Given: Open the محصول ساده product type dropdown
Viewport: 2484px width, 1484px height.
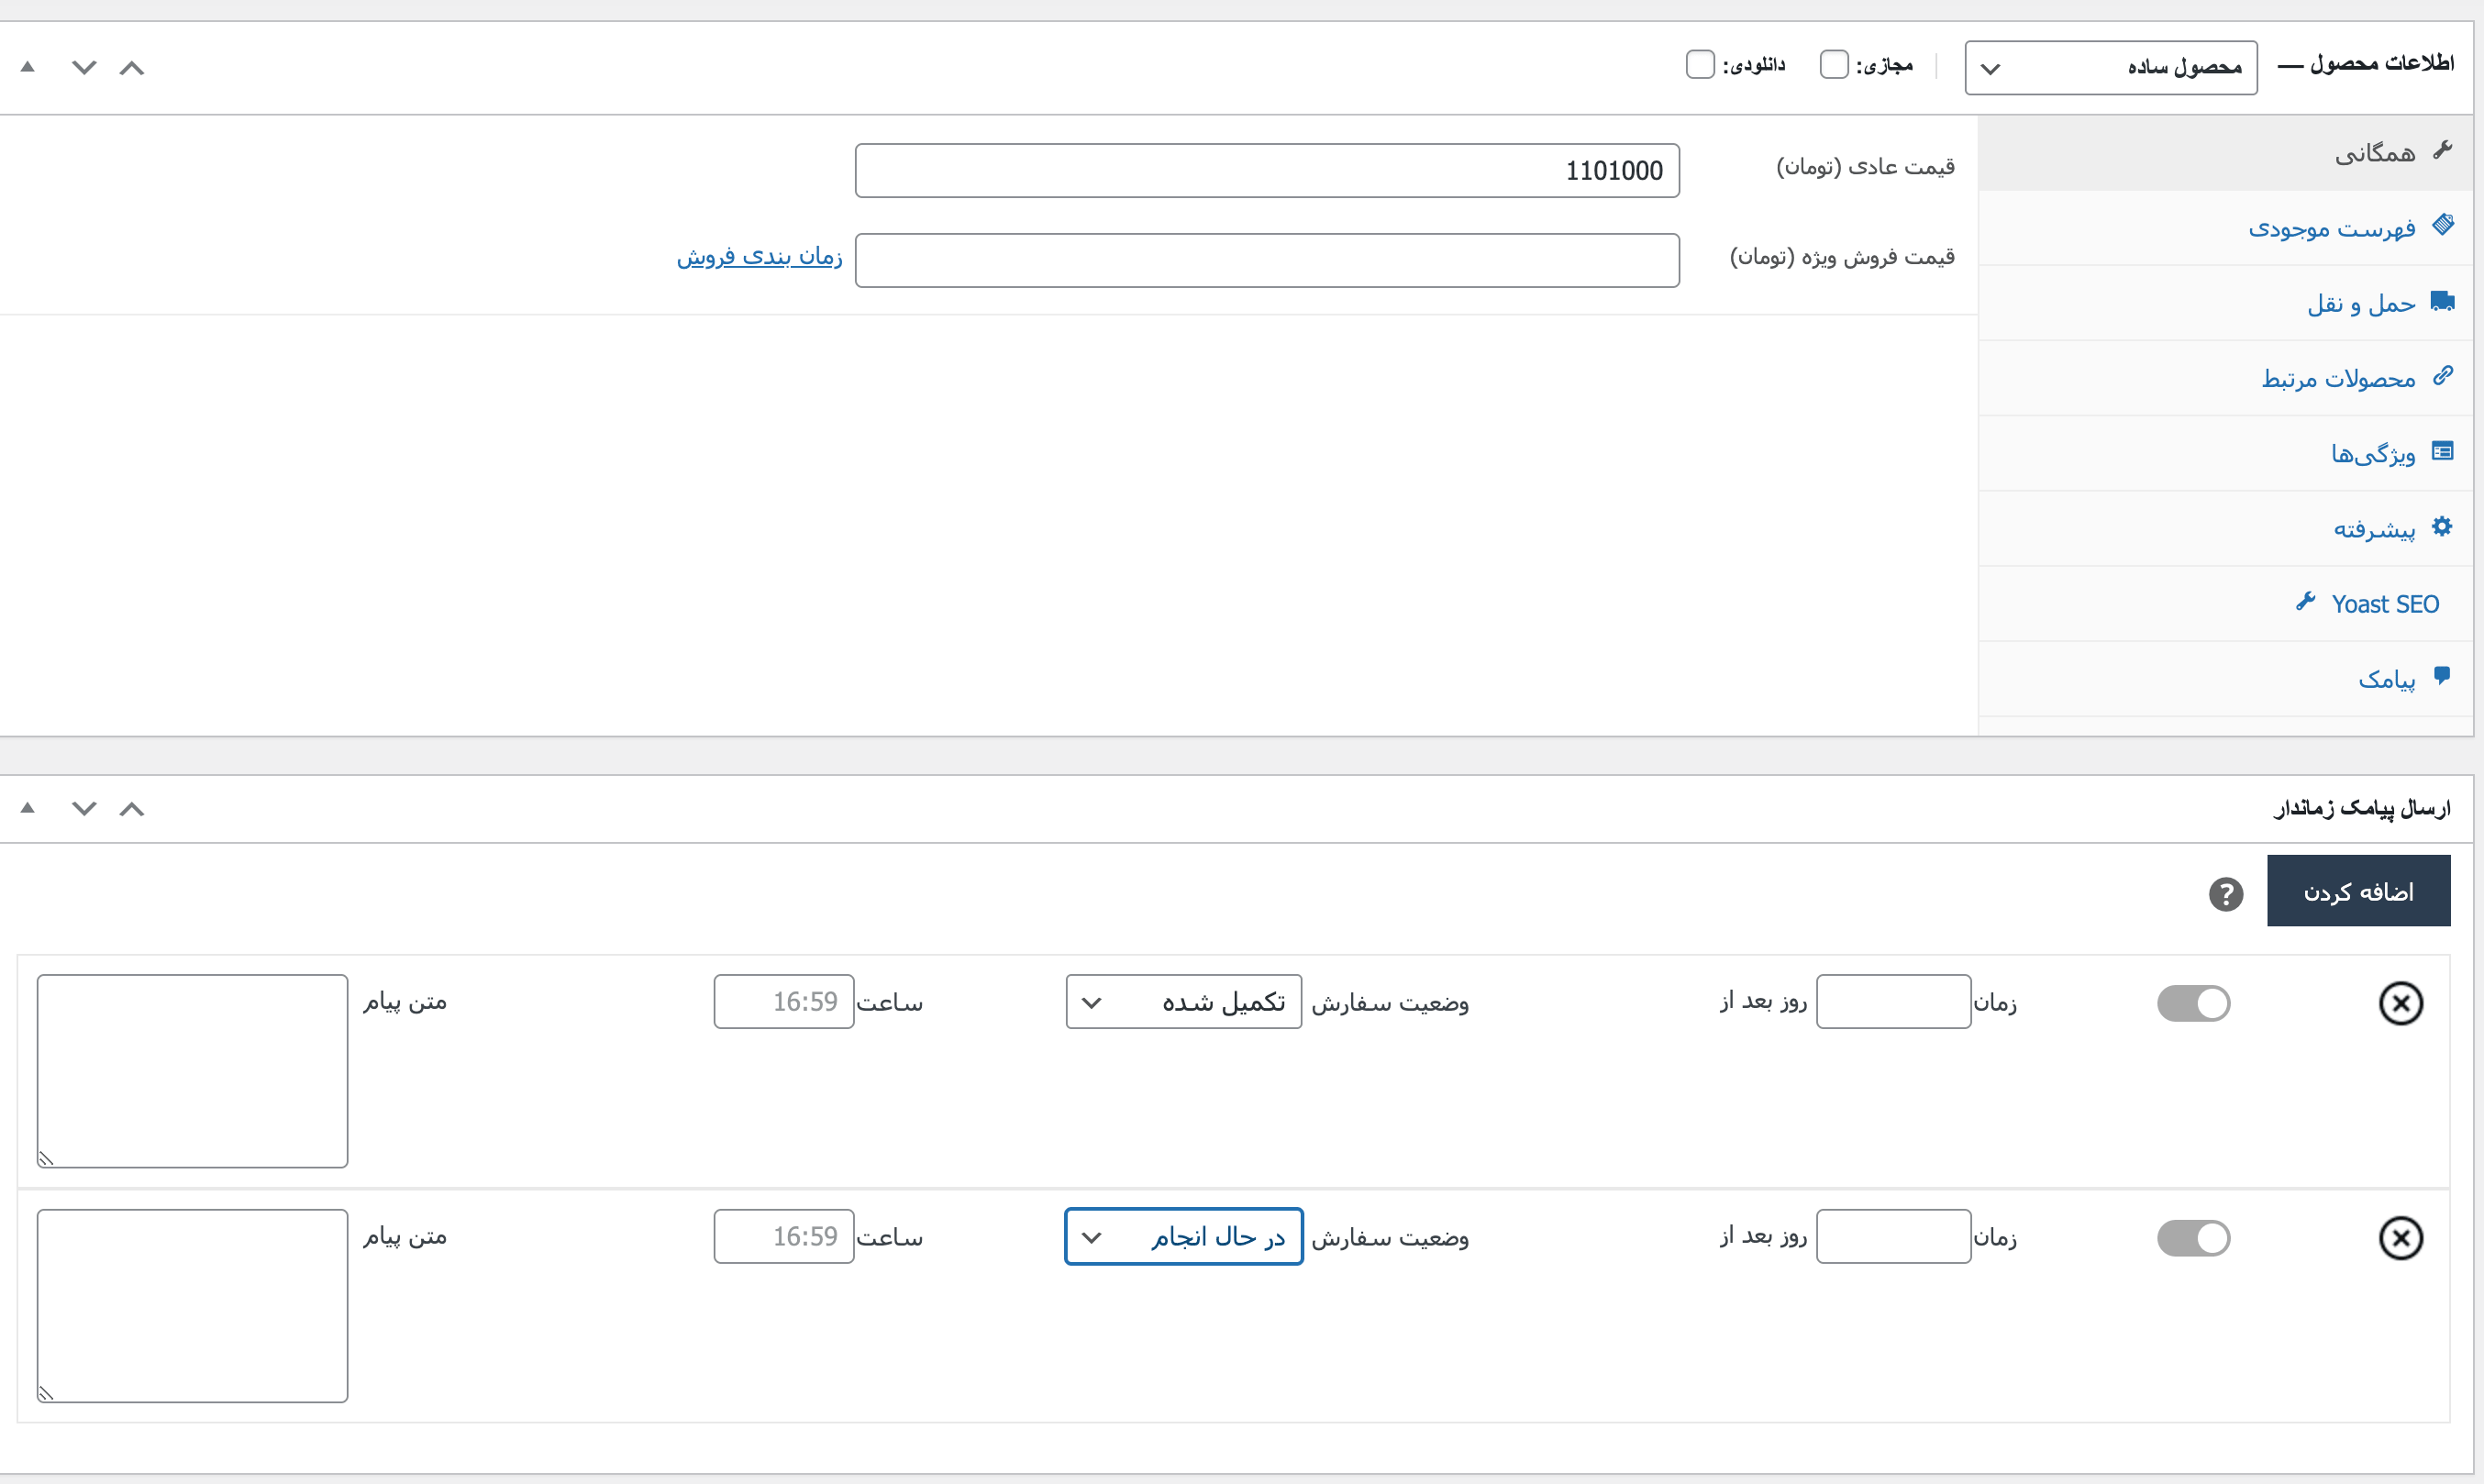Looking at the screenshot, I should click(x=2111, y=68).
